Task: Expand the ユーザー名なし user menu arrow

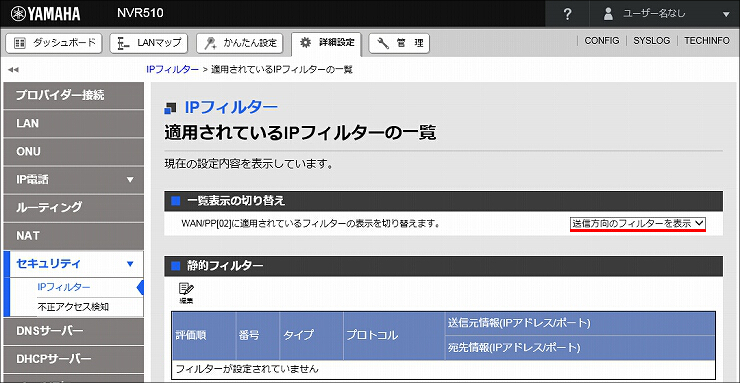Action: pyautogui.click(x=726, y=15)
